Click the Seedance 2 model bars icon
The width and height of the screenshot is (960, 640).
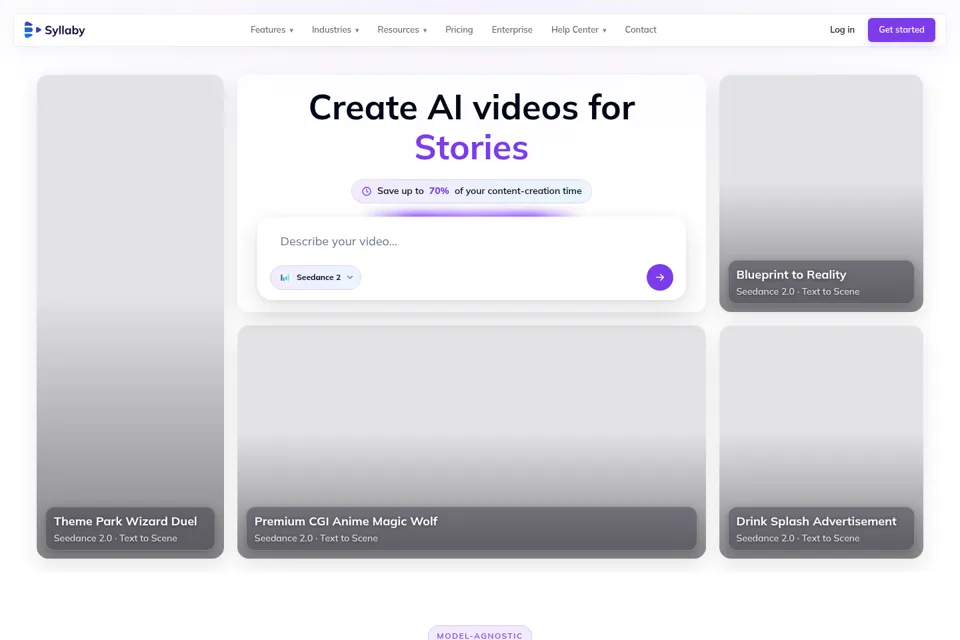(285, 277)
